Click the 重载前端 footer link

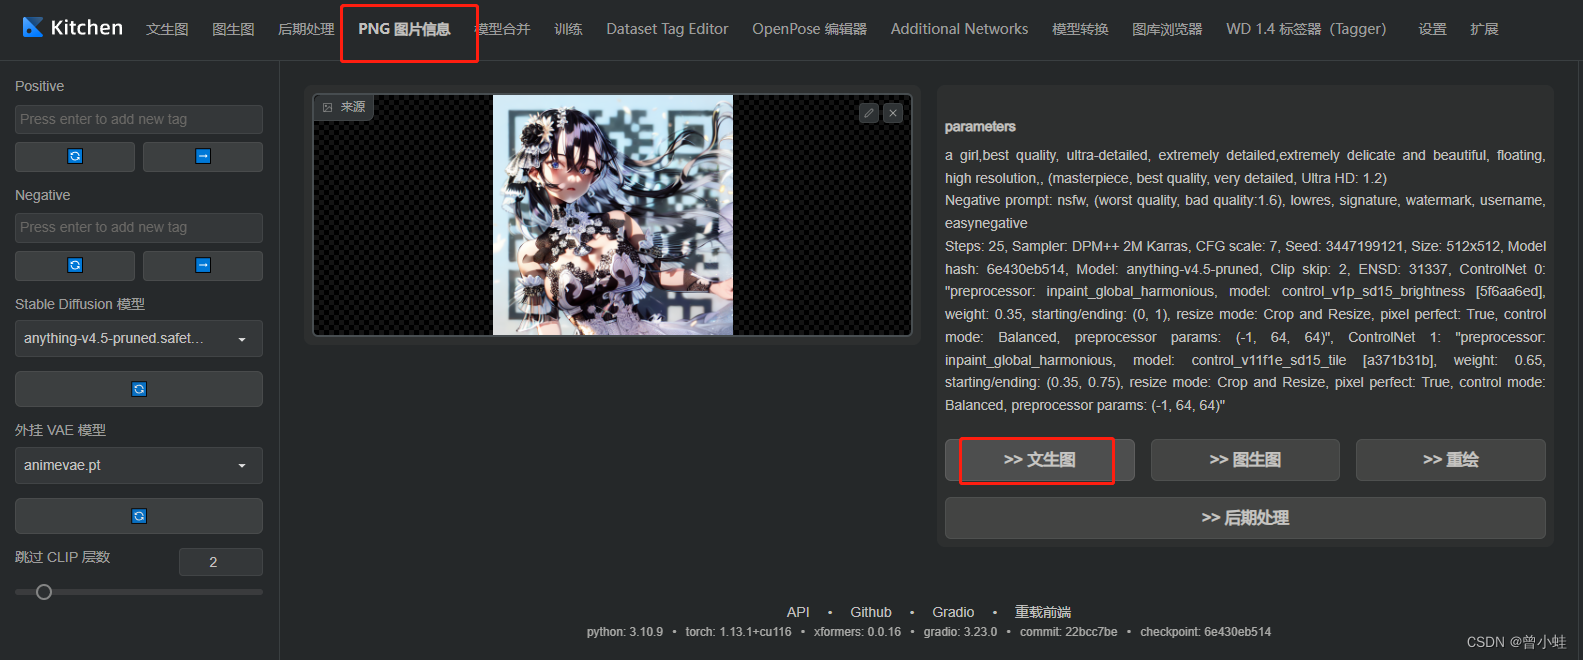1043,612
